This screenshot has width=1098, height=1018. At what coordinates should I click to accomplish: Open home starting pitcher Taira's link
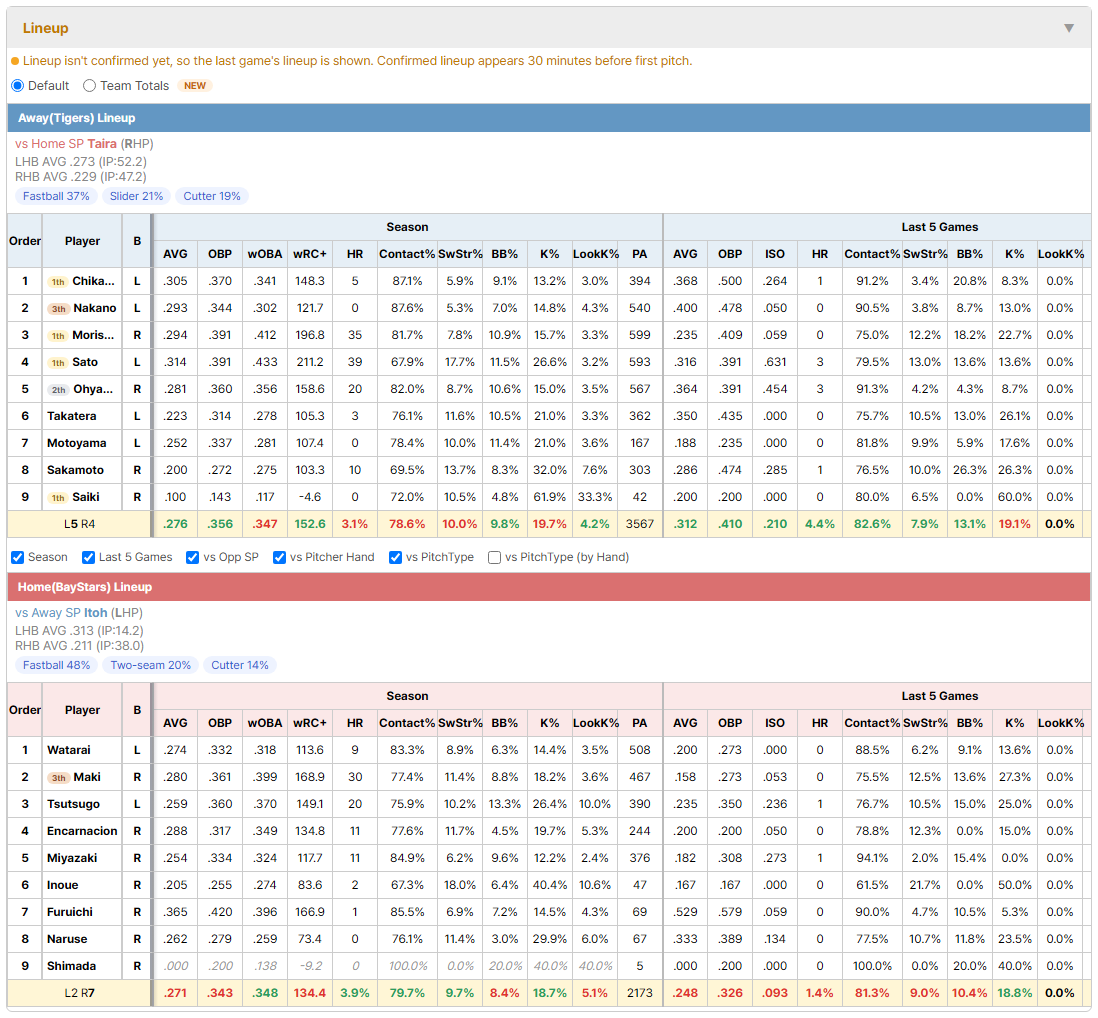click(x=102, y=144)
